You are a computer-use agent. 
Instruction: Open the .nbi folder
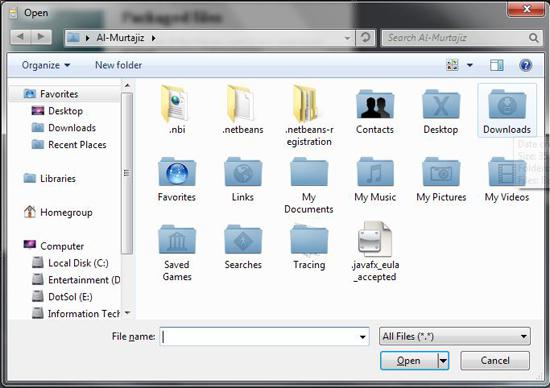177,110
